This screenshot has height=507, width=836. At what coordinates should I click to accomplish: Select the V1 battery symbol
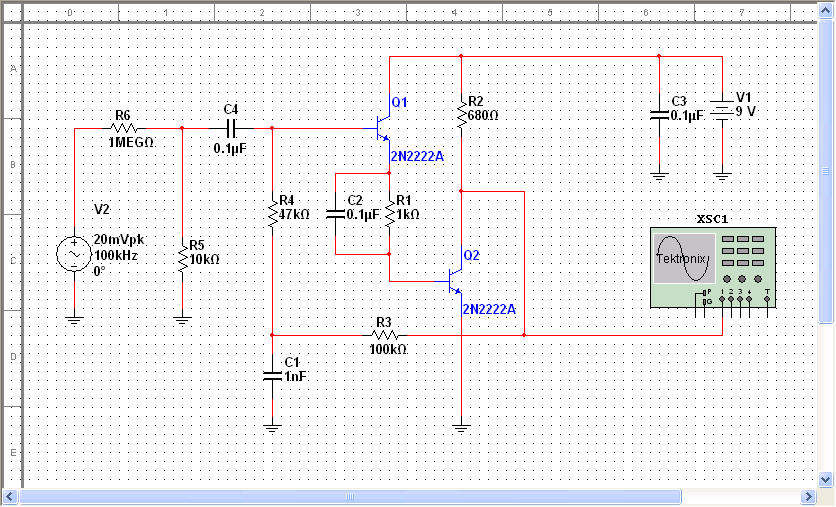coord(722,111)
